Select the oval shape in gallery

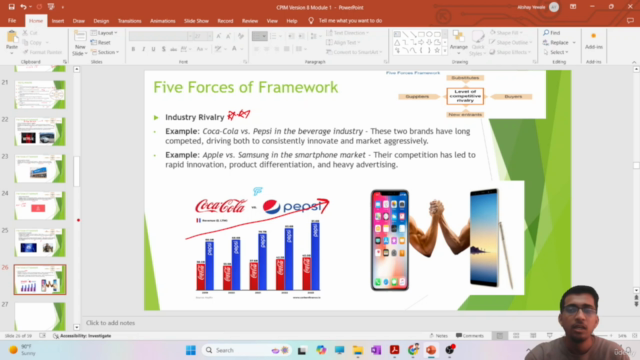[429, 34]
